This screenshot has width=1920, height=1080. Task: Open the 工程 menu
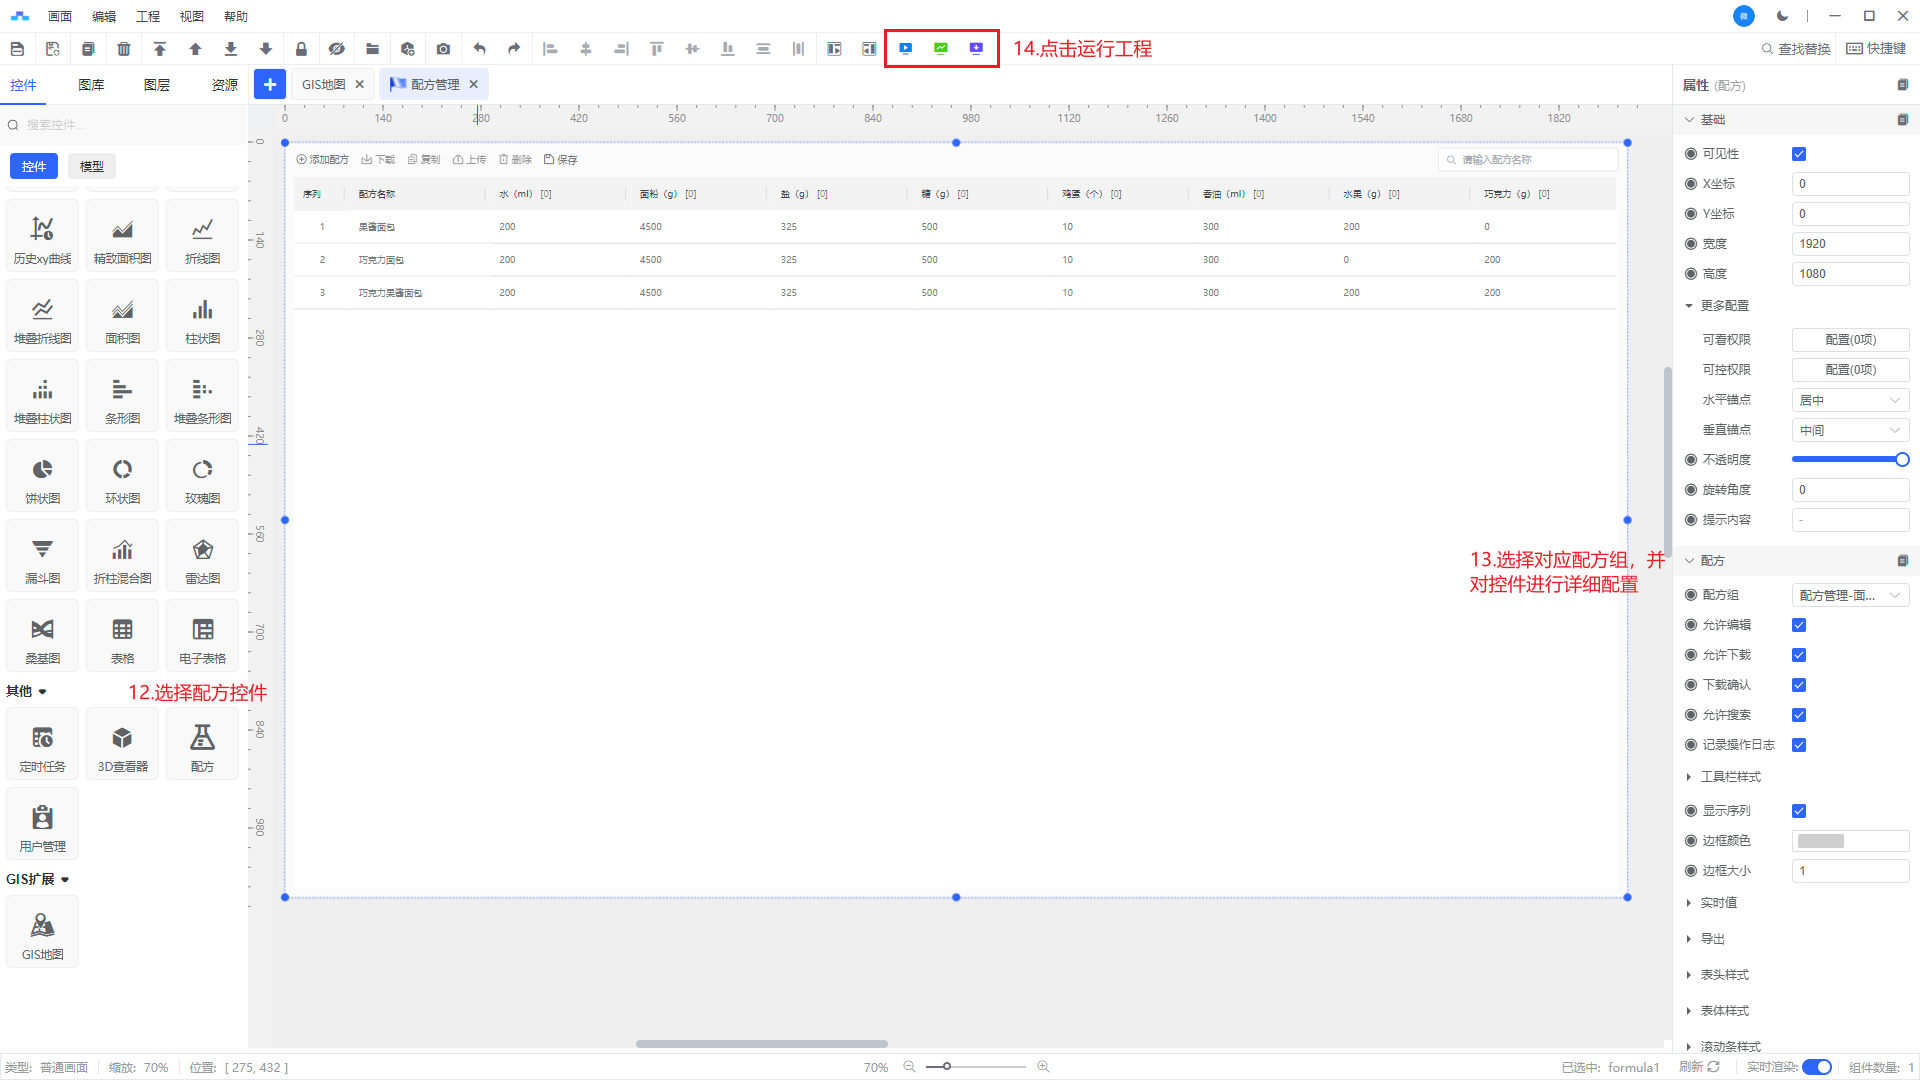coord(148,16)
